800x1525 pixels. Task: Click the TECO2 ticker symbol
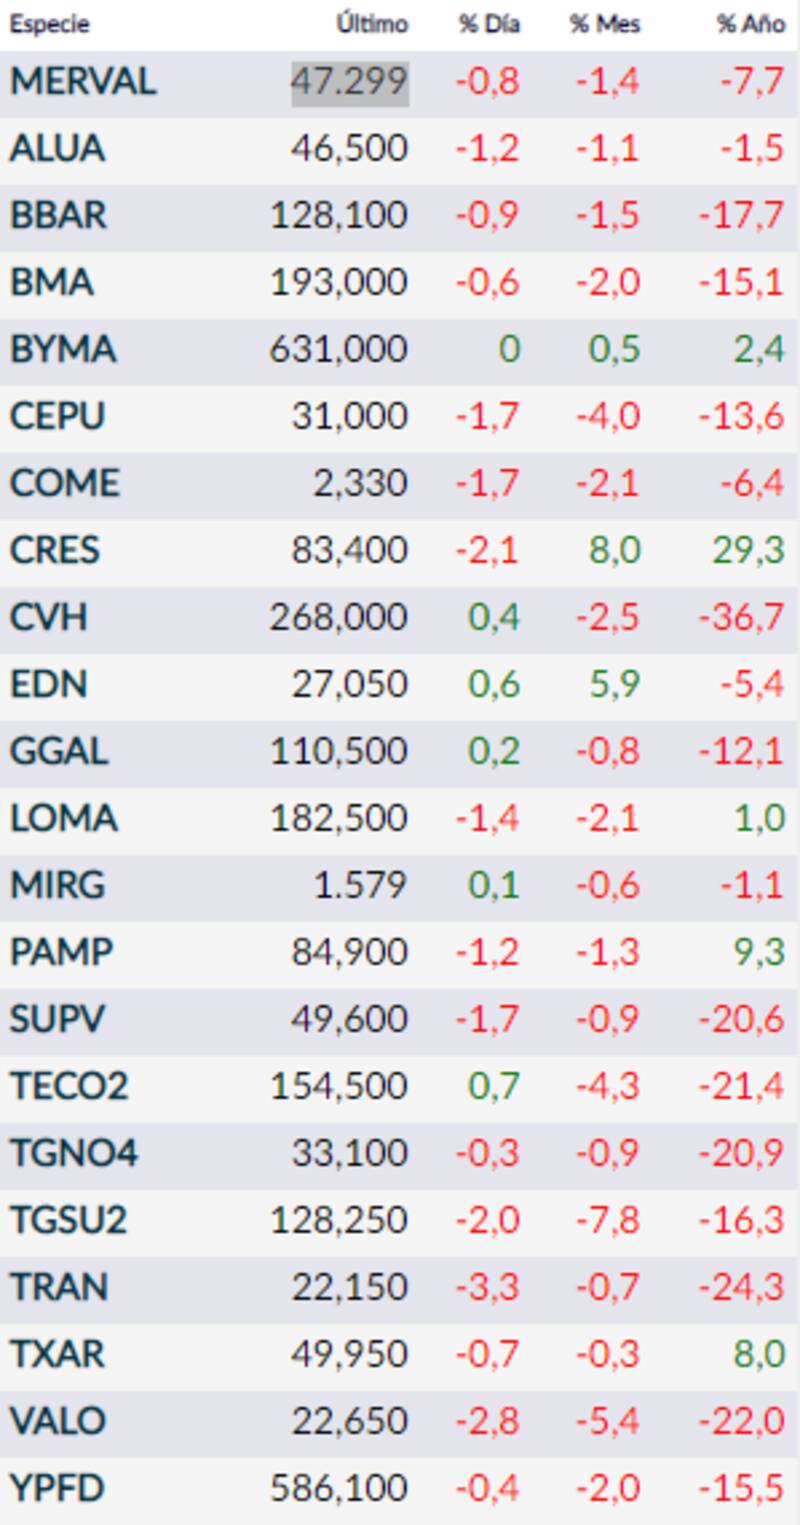coord(69,1086)
